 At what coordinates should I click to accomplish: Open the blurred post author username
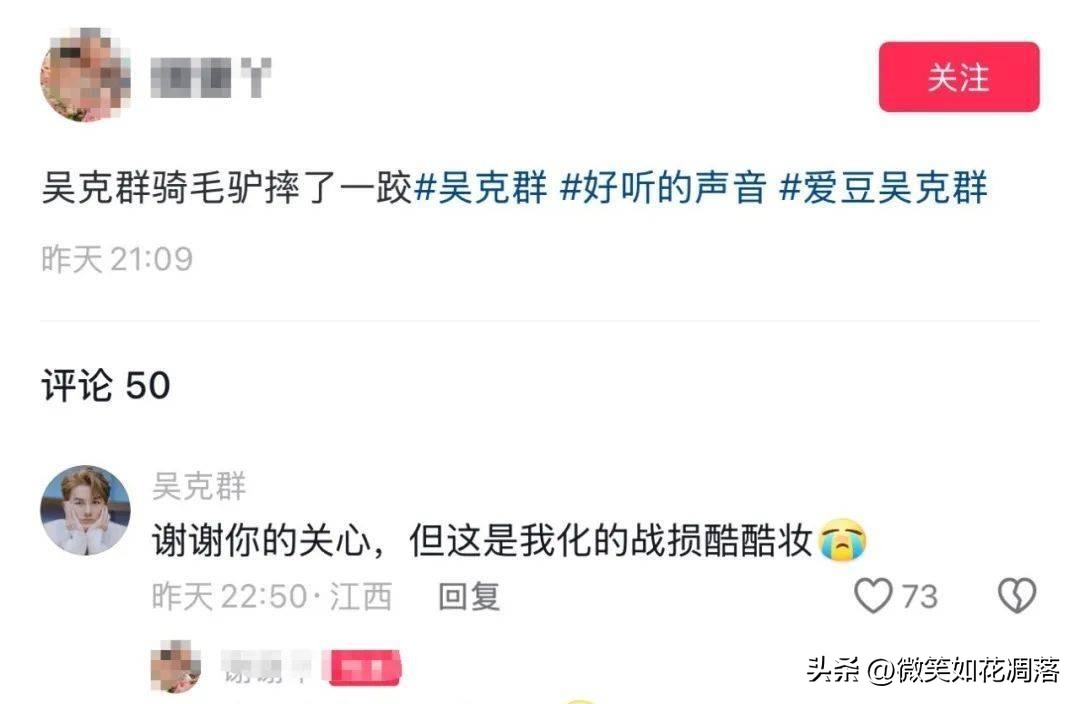point(211,76)
